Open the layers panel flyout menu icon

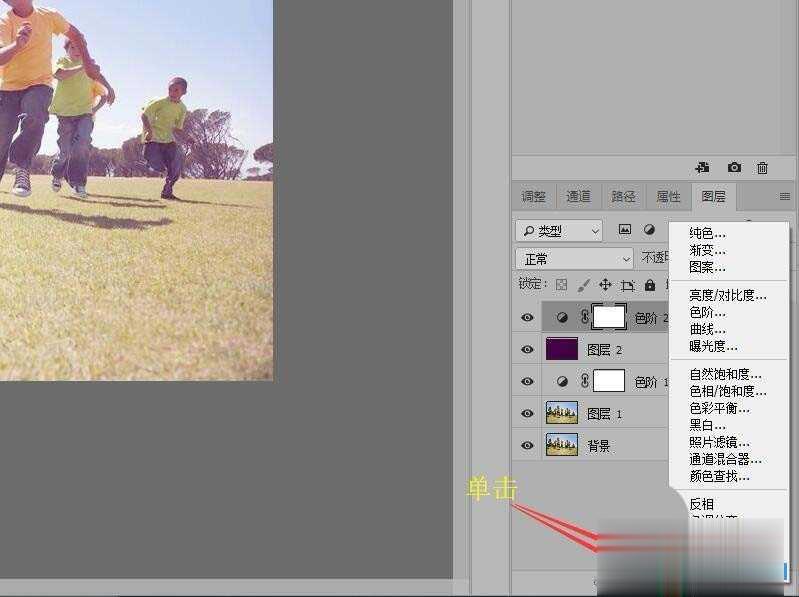pos(785,196)
